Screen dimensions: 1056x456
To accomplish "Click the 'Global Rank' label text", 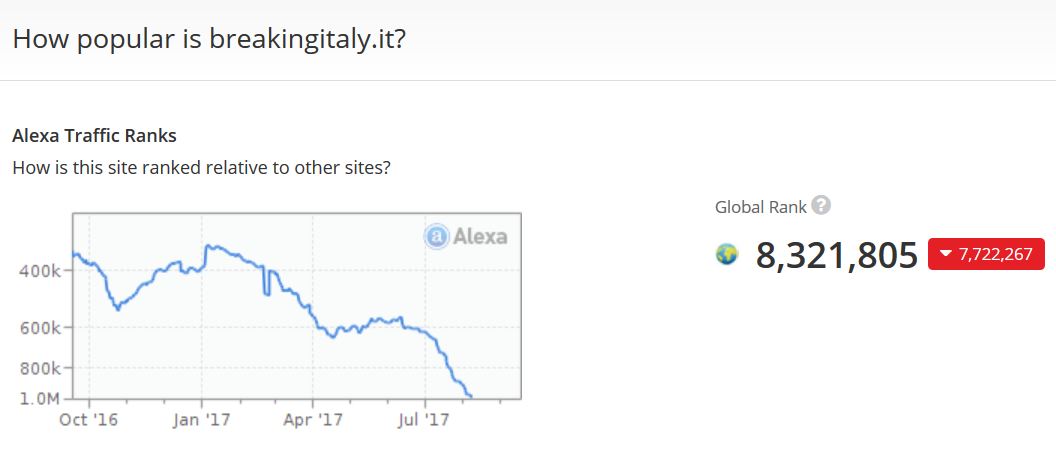I will coord(760,207).
